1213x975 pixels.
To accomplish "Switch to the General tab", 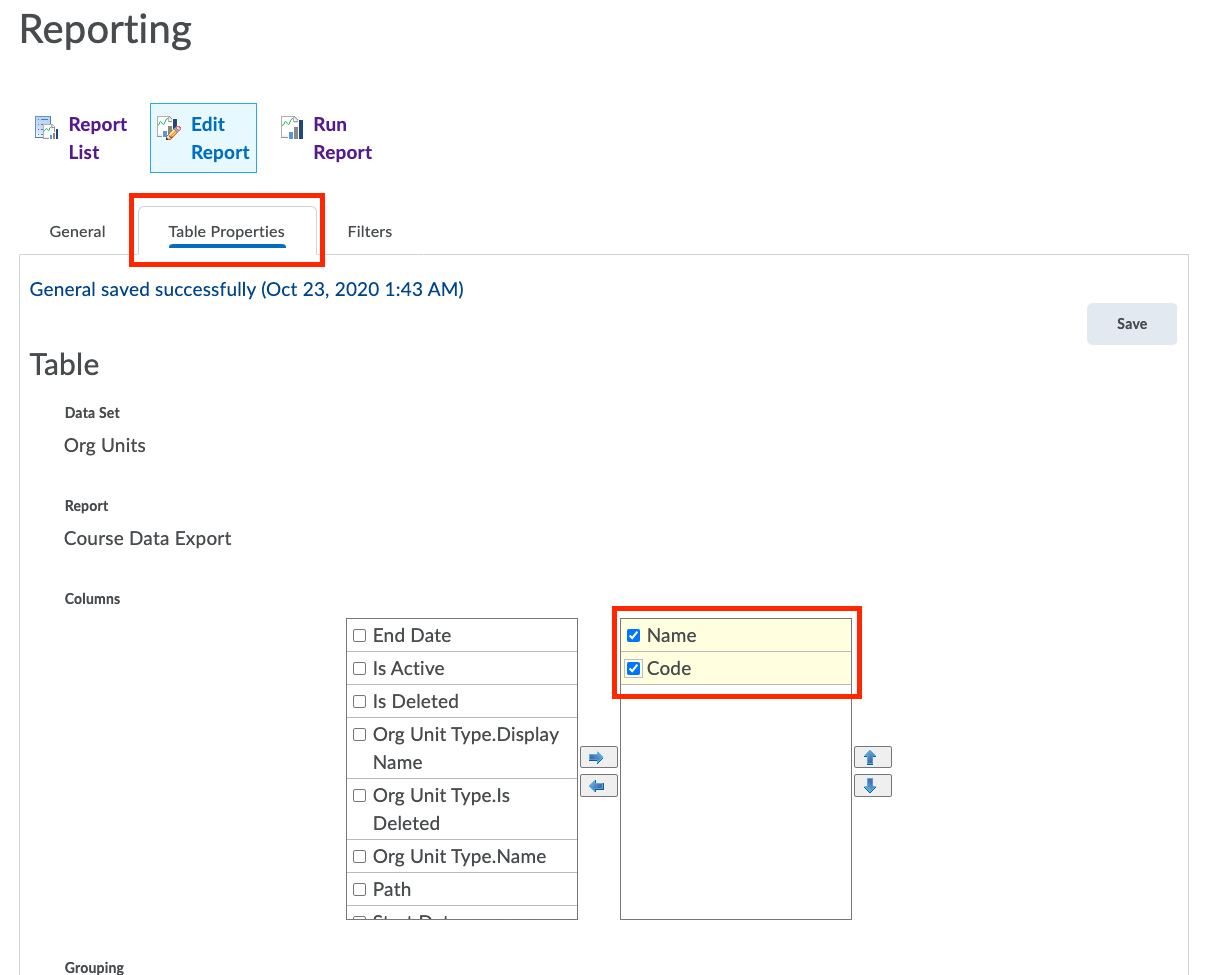I will click(77, 232).
